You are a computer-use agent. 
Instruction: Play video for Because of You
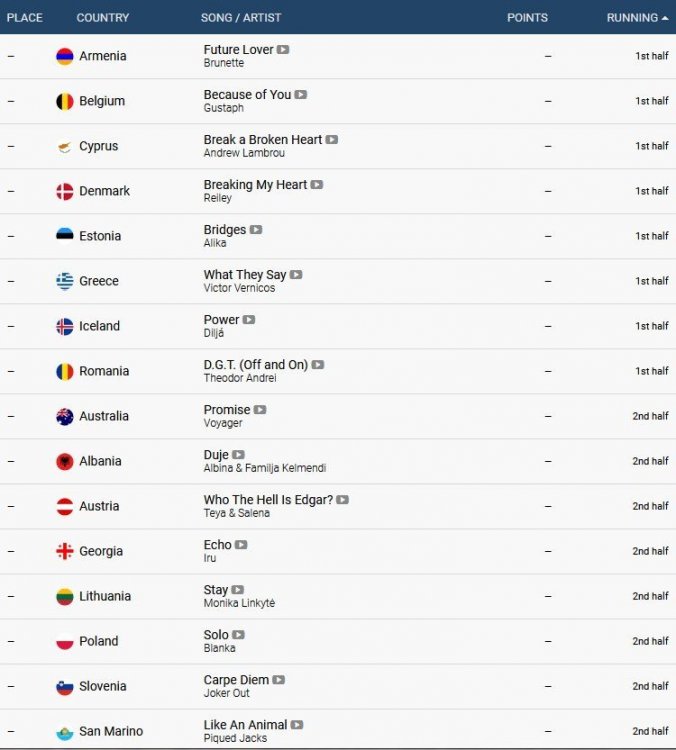(x=301, y=94)
